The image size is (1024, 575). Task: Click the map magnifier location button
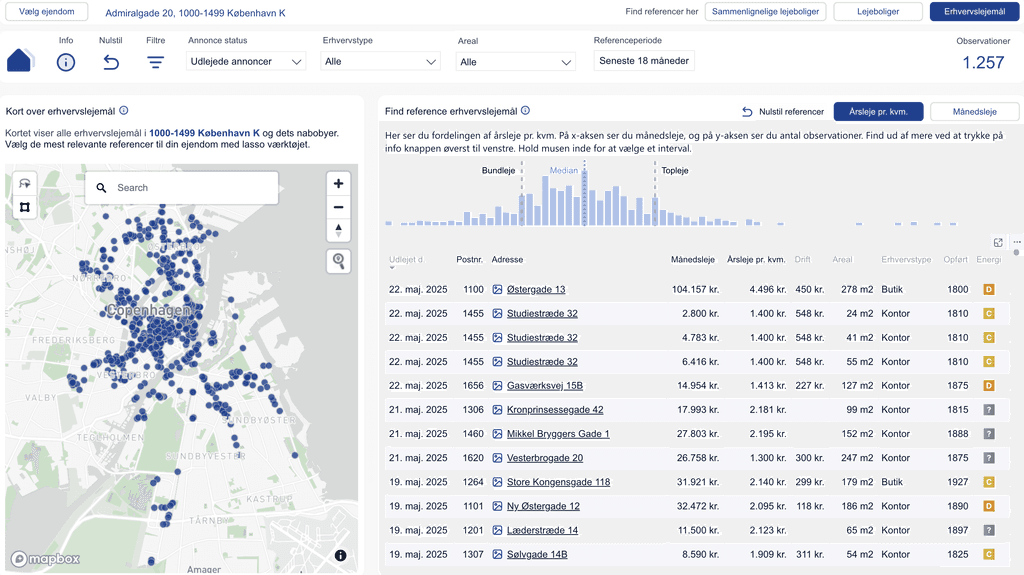[338, 261]
